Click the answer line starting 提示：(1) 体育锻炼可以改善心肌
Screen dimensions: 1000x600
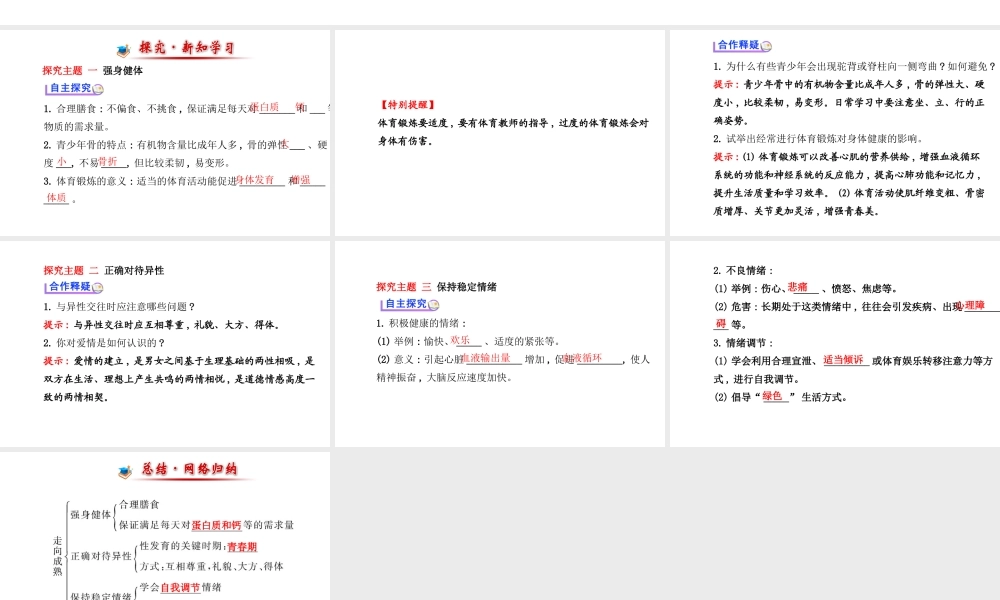(847, 157)
